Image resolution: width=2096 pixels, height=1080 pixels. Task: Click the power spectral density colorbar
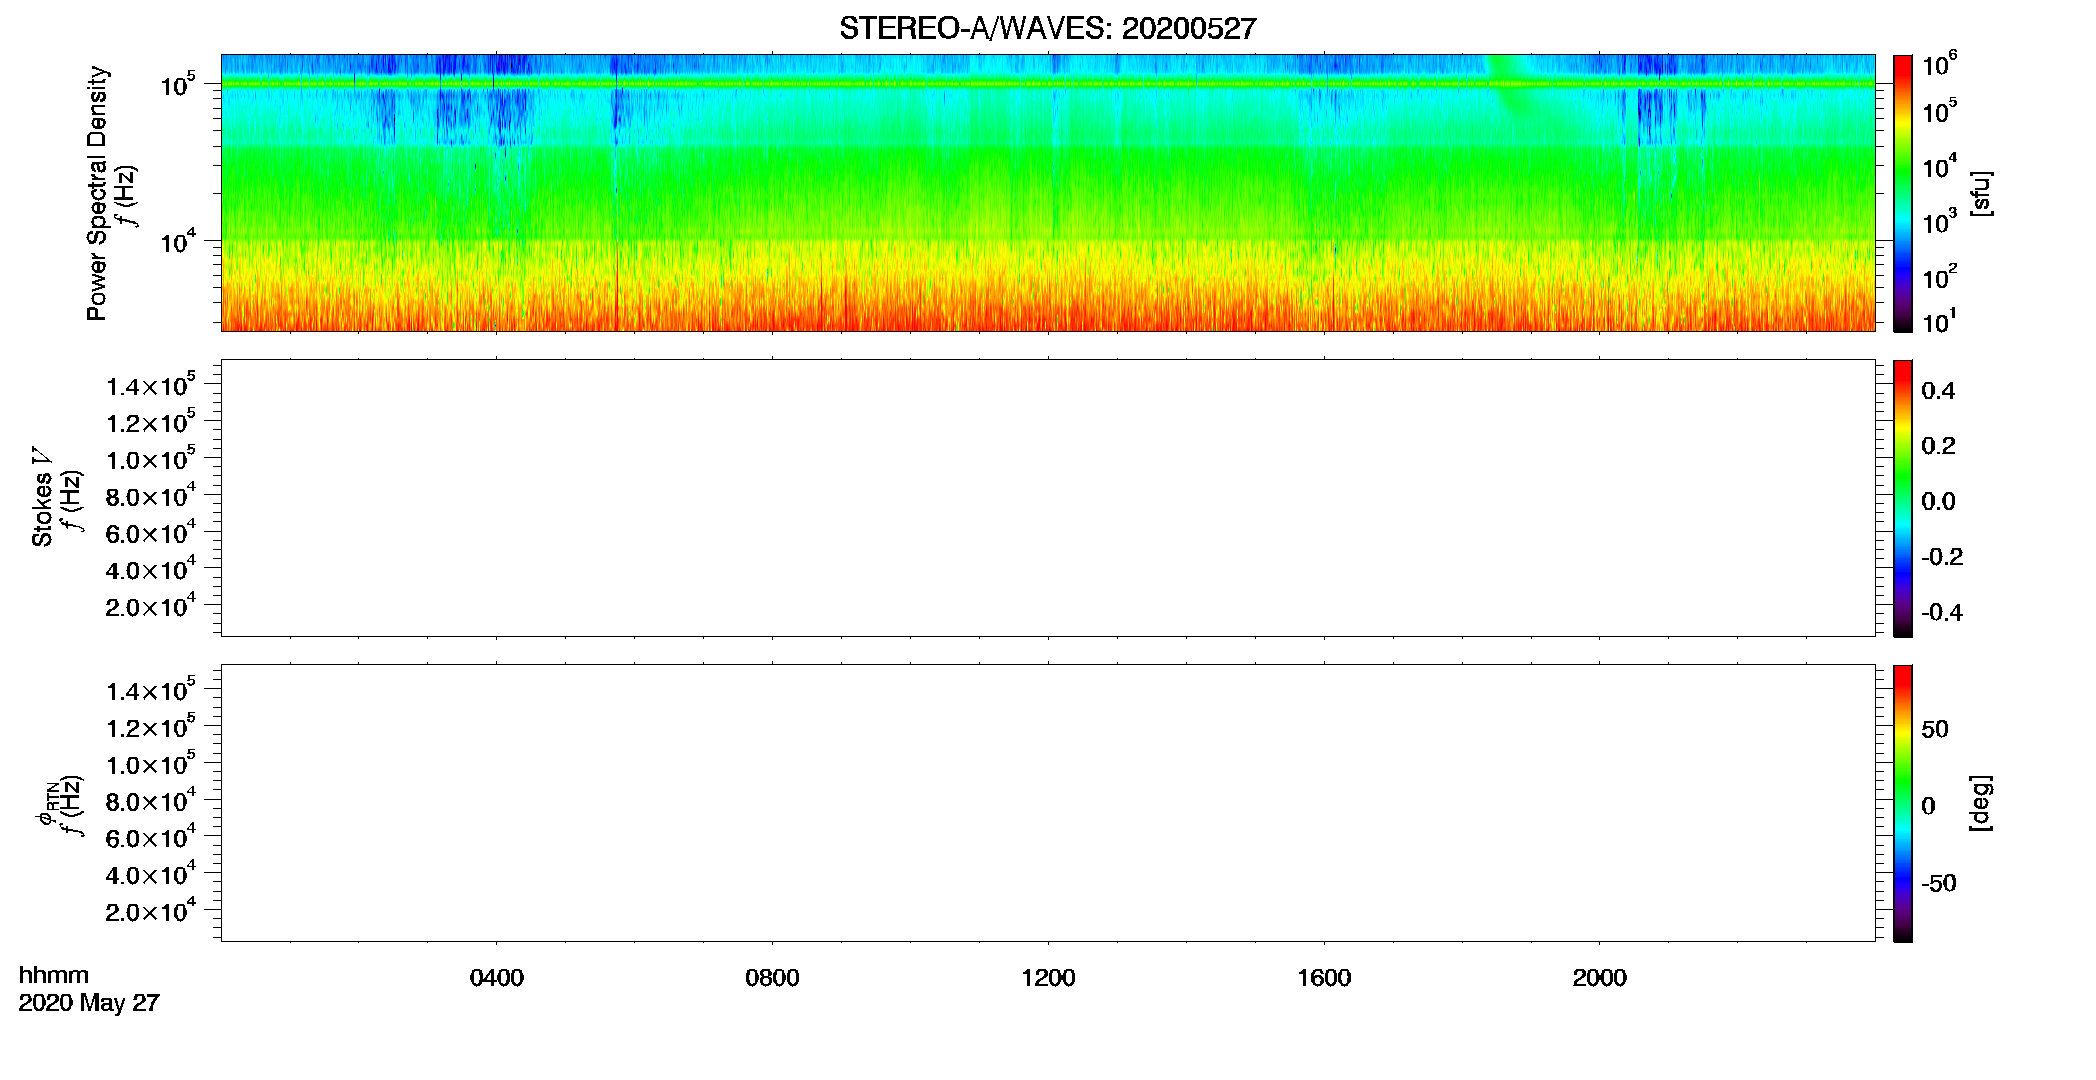1902,193
